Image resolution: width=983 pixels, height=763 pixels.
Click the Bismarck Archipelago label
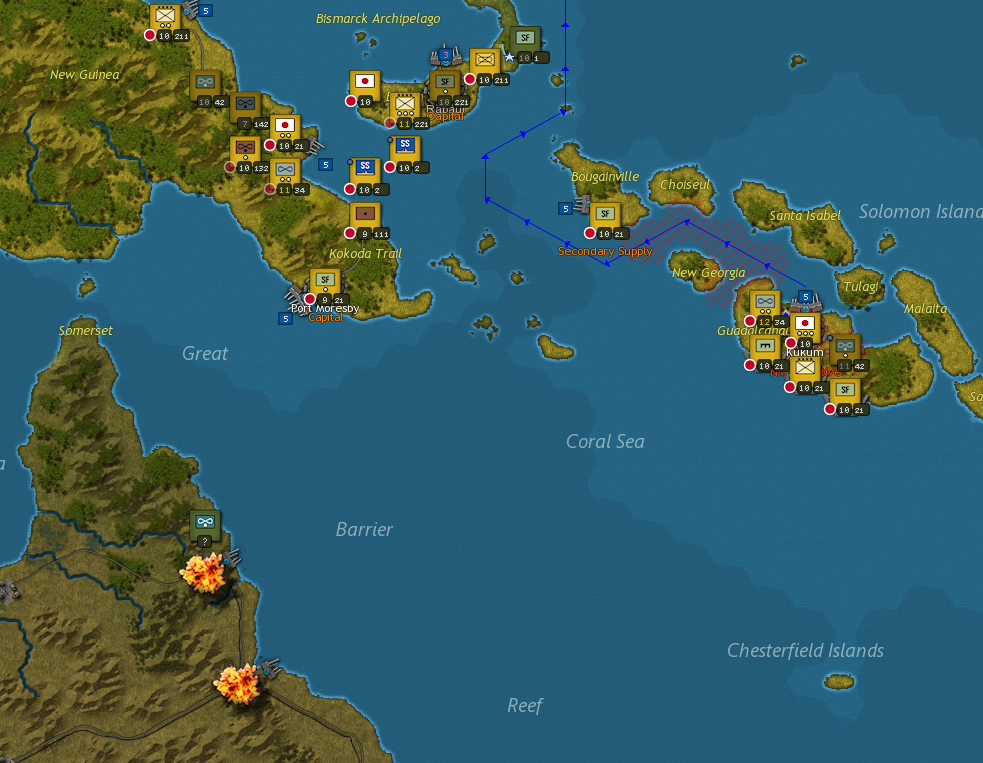point(378,19)
